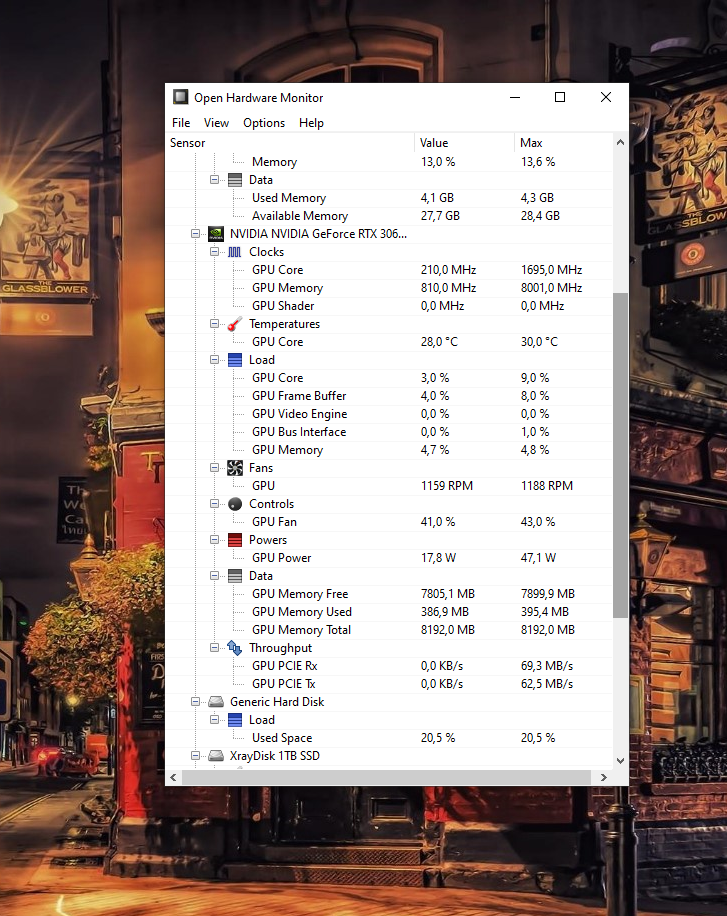
Task: Select the Used Memory row
Action: click(389, 198)
